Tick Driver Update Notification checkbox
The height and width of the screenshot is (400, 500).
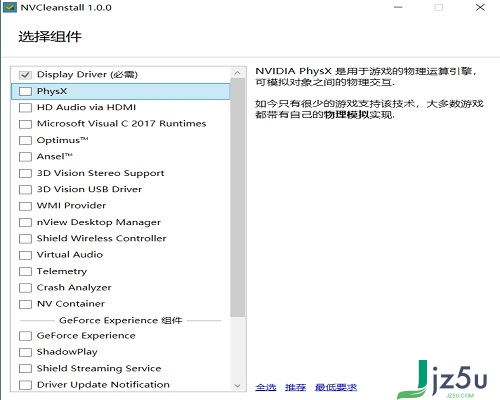[25, 385]
